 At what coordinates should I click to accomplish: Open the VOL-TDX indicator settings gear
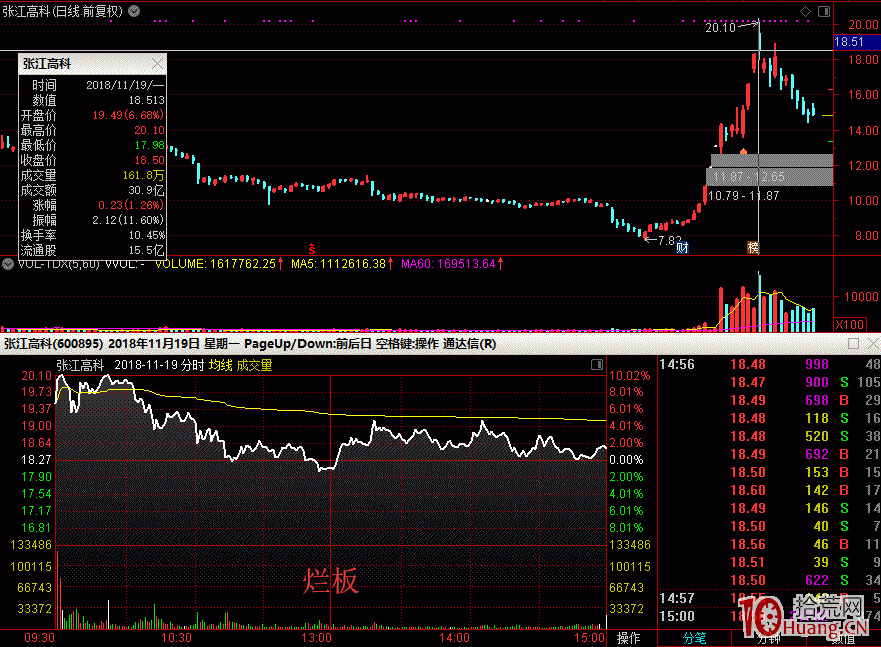[x=8, y=263]
